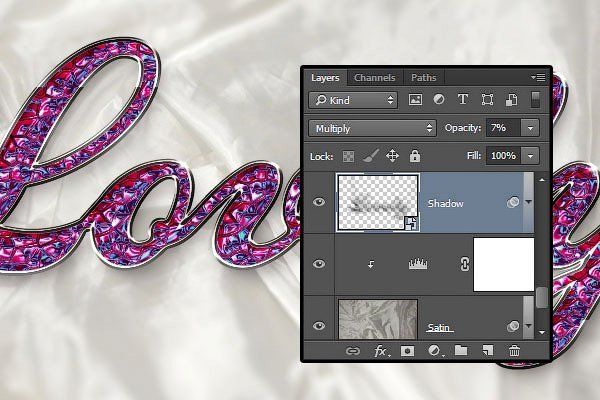
Task: Filter layers by shape layer icon
Action: (487, 100)
